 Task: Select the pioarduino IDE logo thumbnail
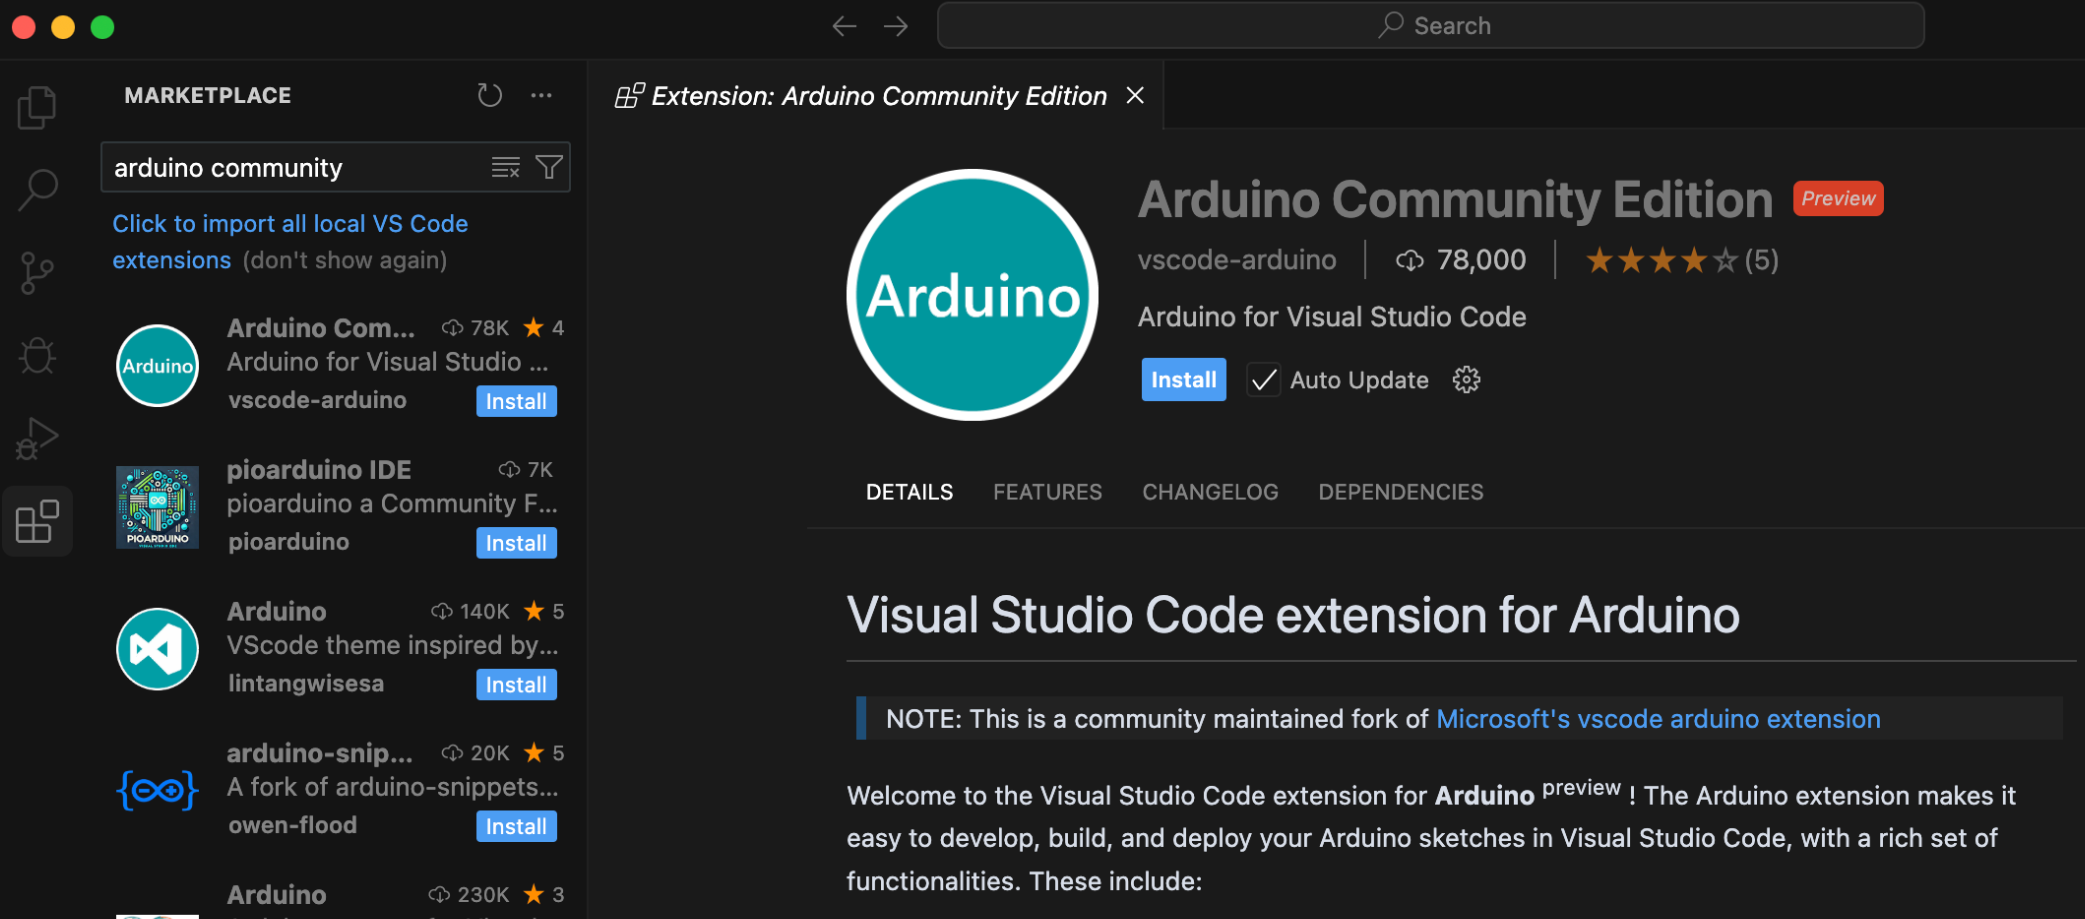click(157, 507)
